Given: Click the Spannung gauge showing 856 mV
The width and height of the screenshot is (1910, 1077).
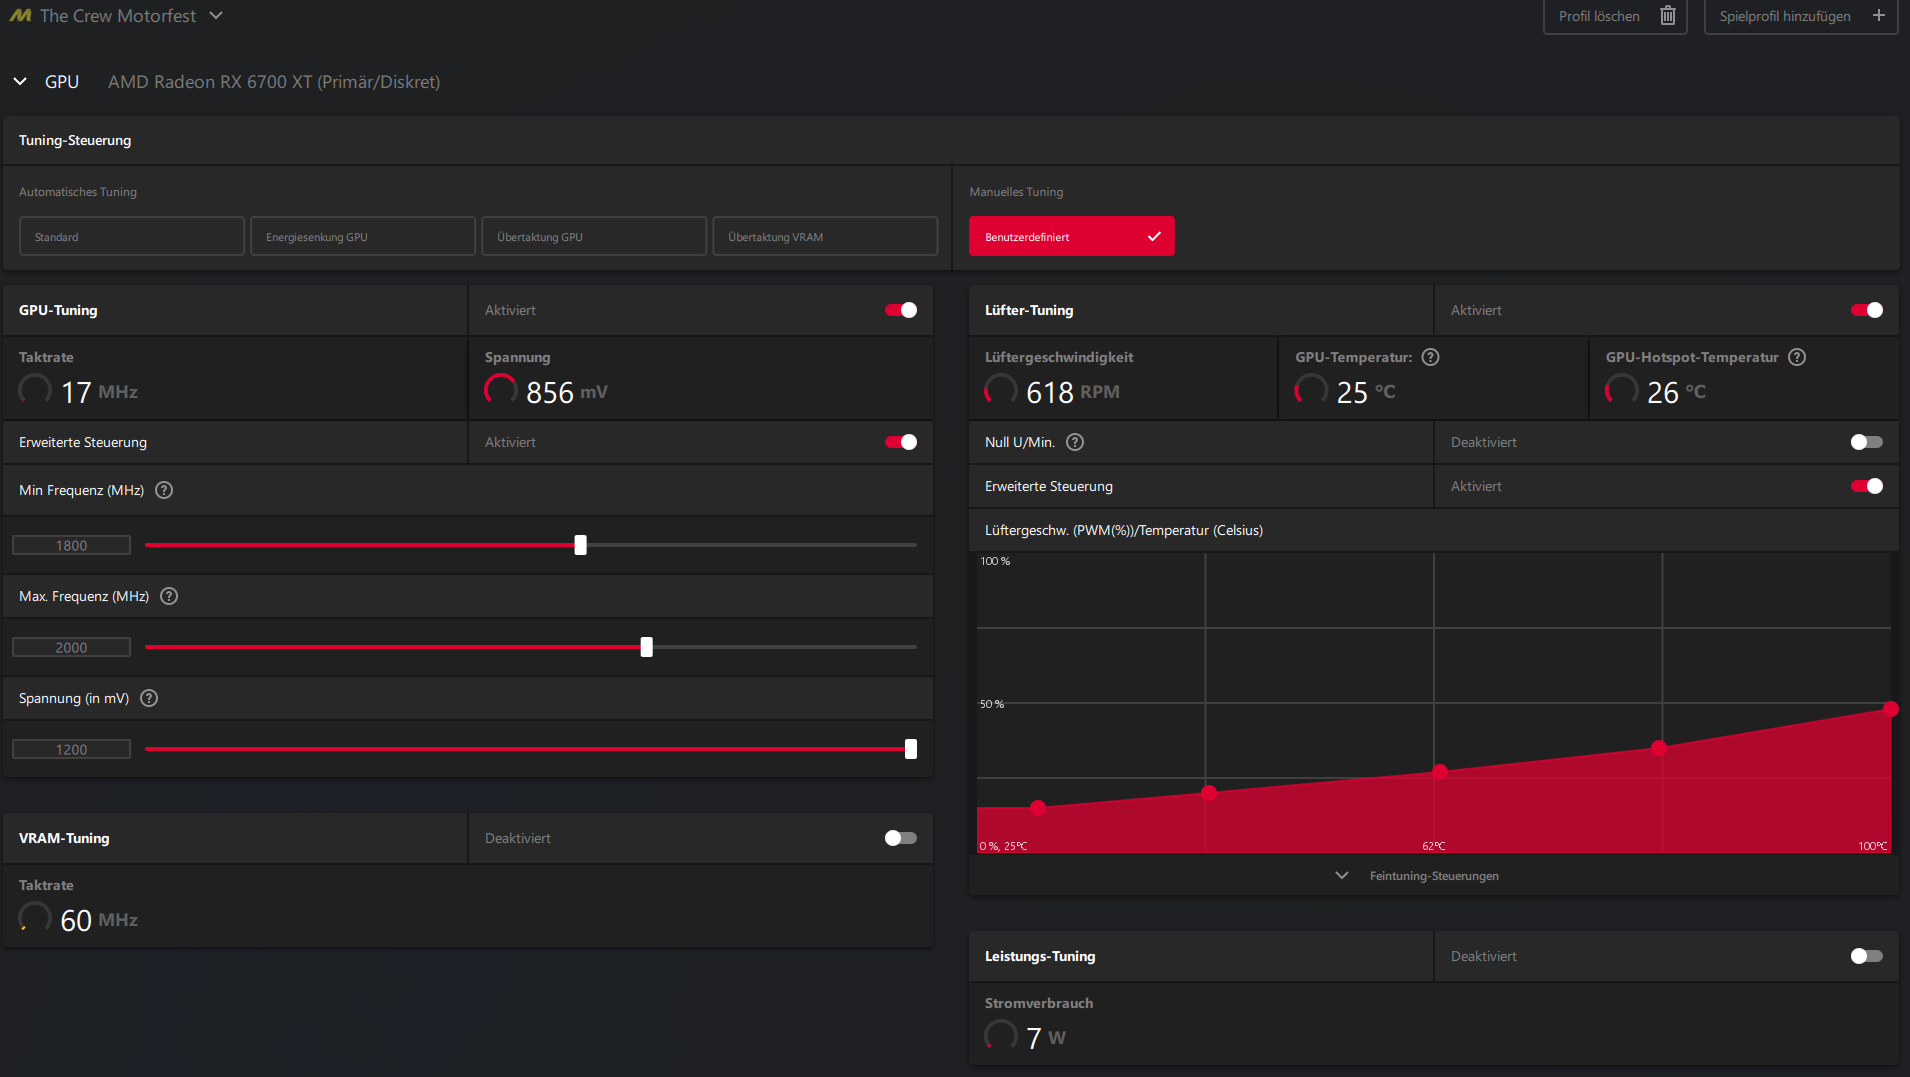Looking at the screenshot, I should 501,390.
